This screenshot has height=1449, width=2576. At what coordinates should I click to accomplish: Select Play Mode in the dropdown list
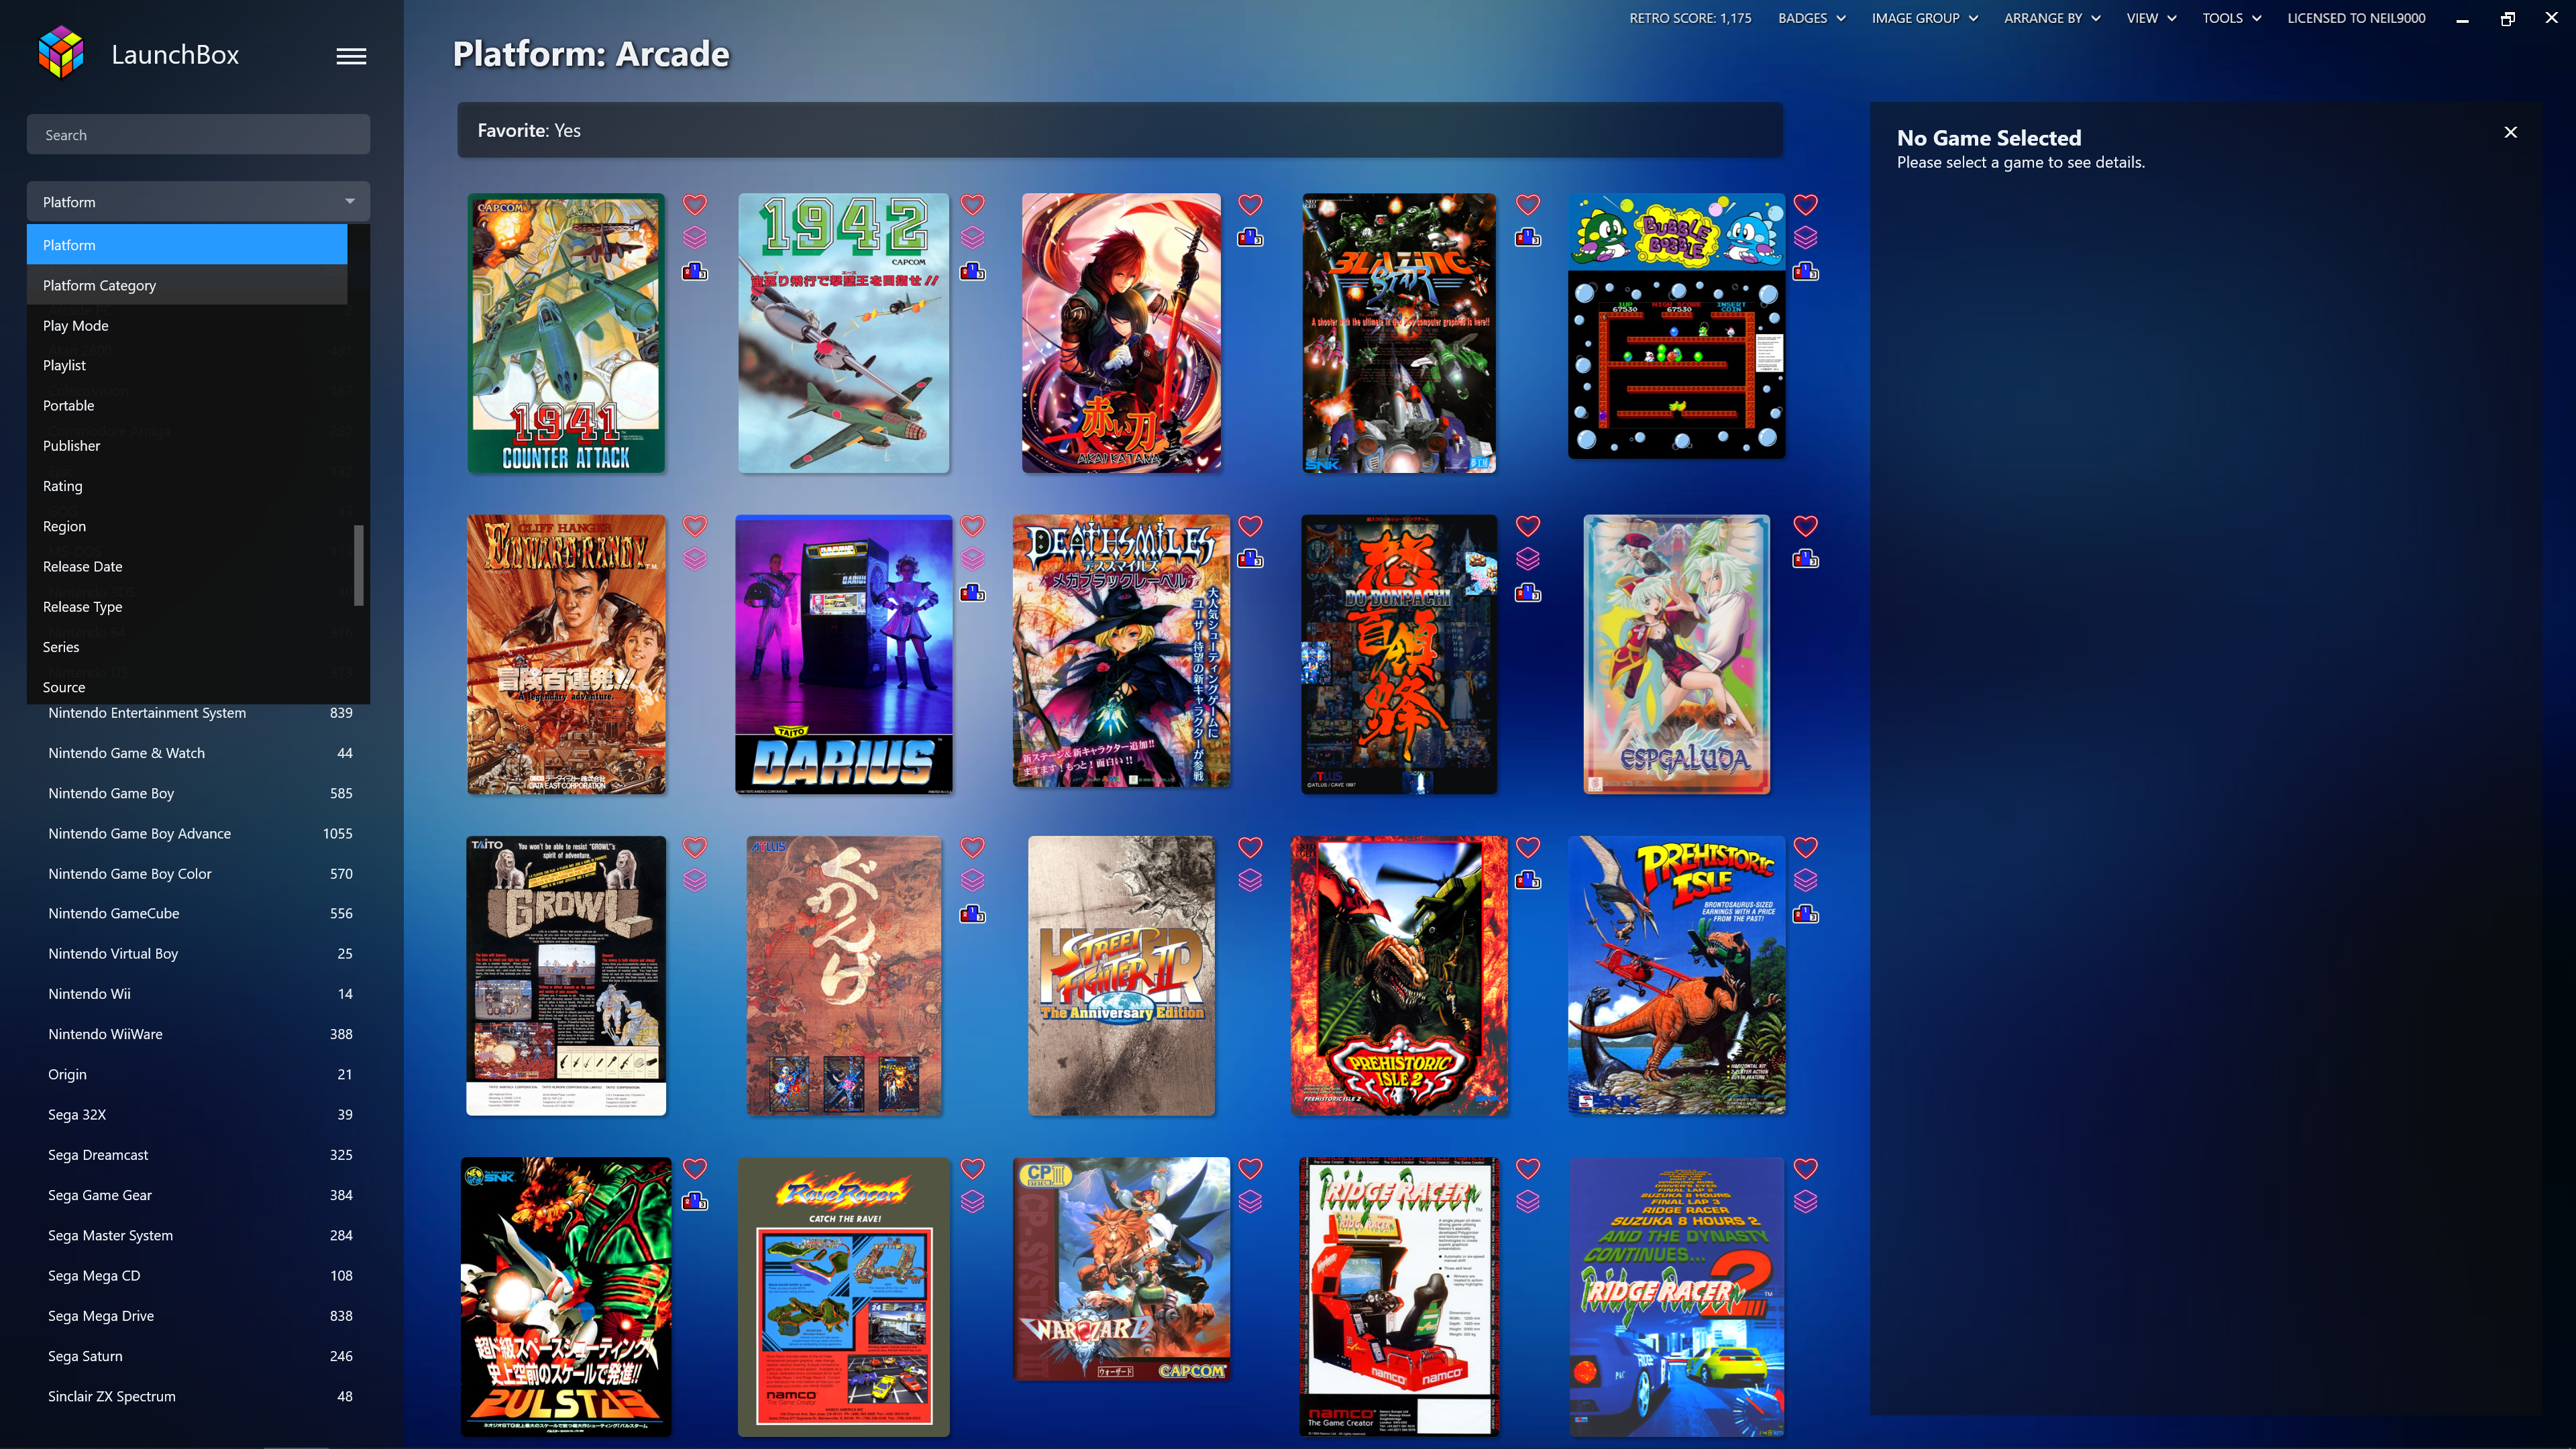[187, 325]
